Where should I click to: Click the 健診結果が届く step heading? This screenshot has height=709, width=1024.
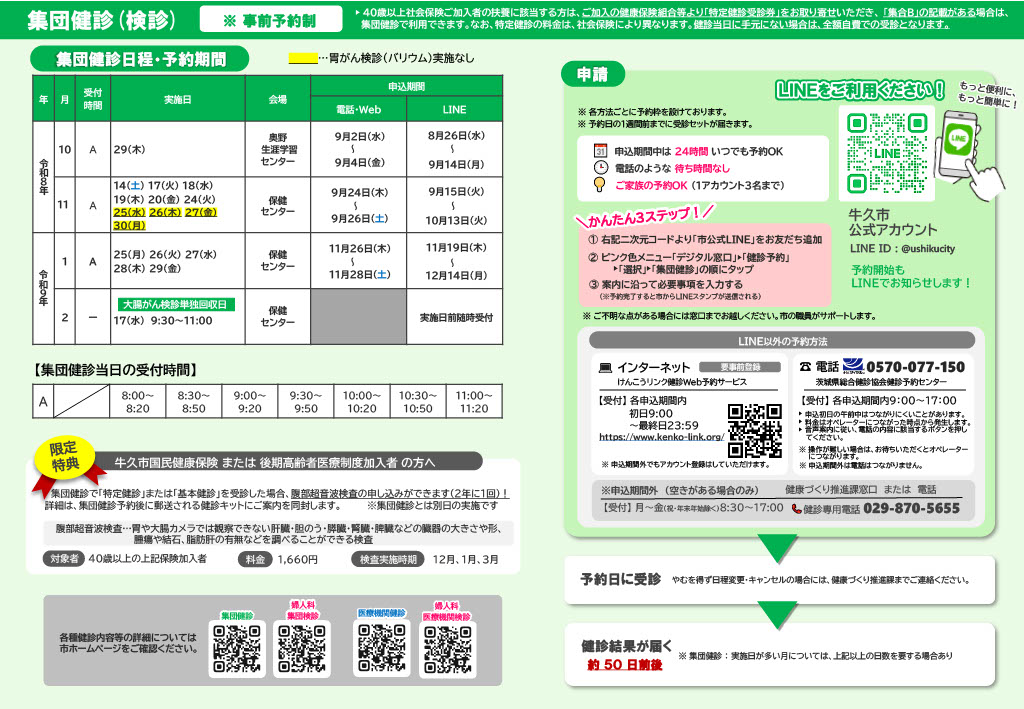[626, 646]
